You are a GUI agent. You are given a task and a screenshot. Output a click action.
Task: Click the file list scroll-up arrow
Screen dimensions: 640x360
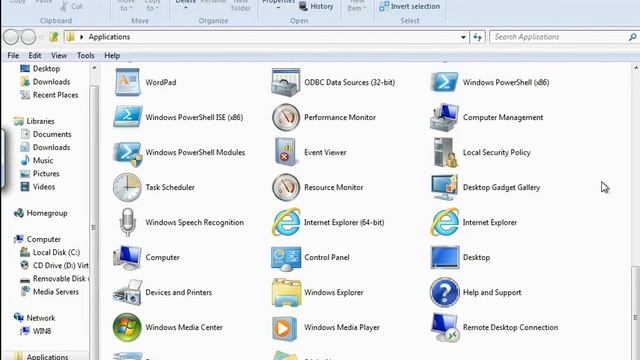636,68
